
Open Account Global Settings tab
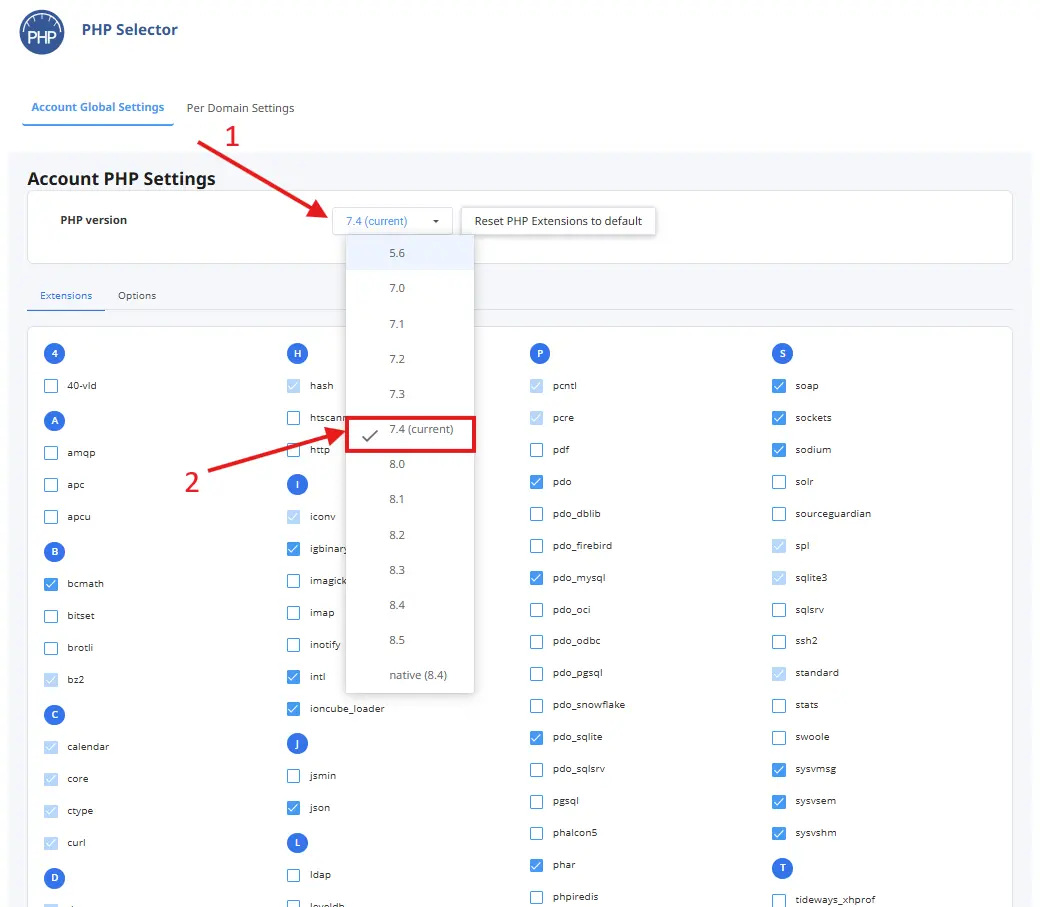(98, 107)
